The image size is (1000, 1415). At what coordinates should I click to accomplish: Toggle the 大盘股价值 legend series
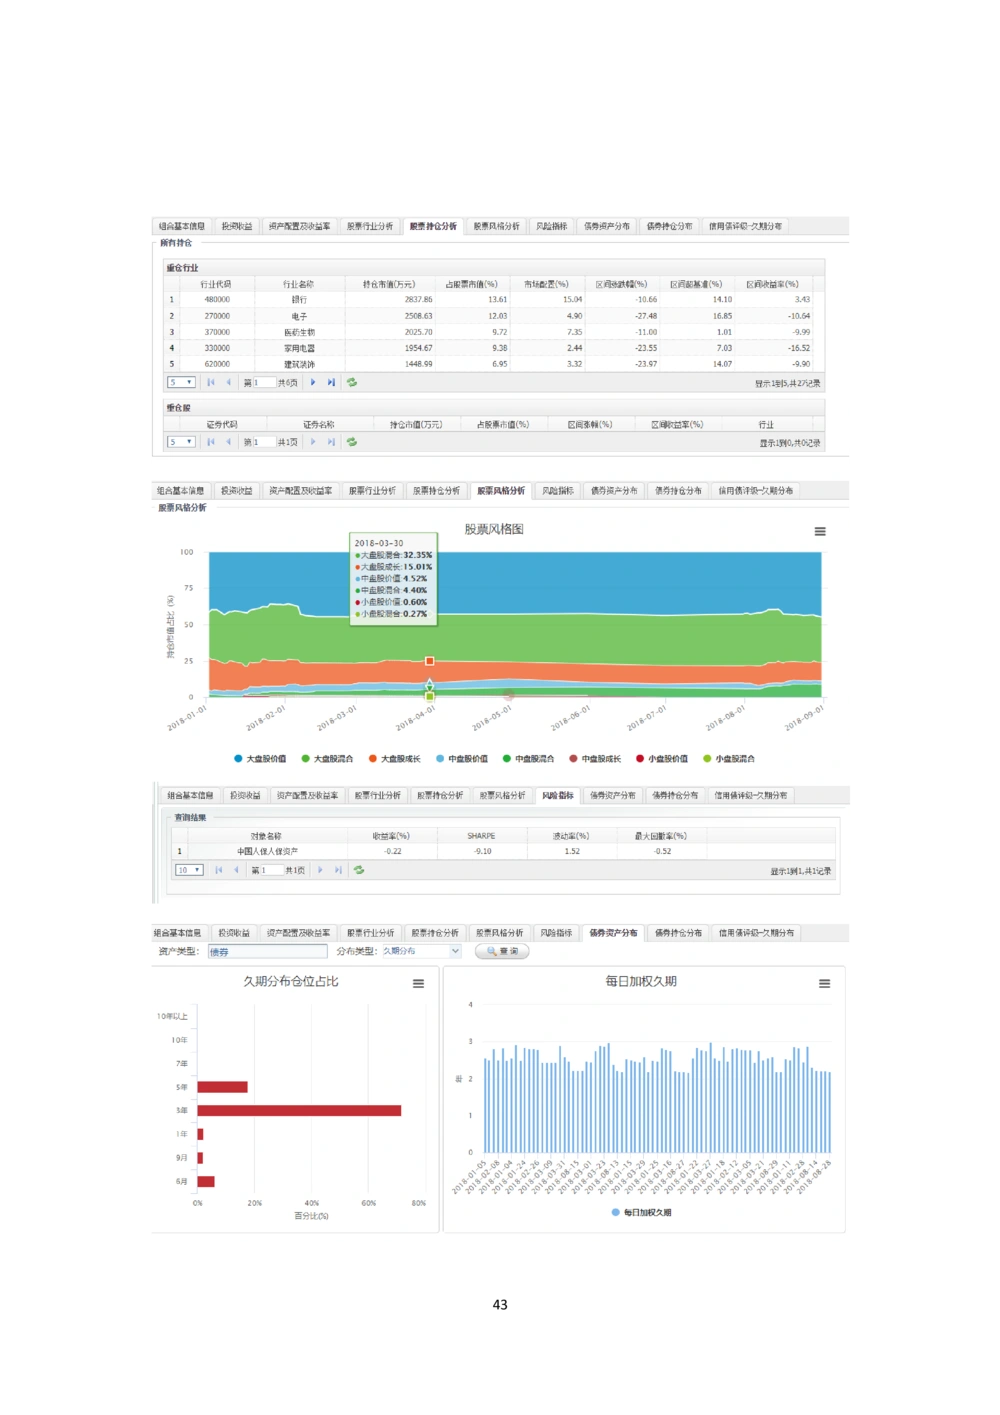[260, 759]
